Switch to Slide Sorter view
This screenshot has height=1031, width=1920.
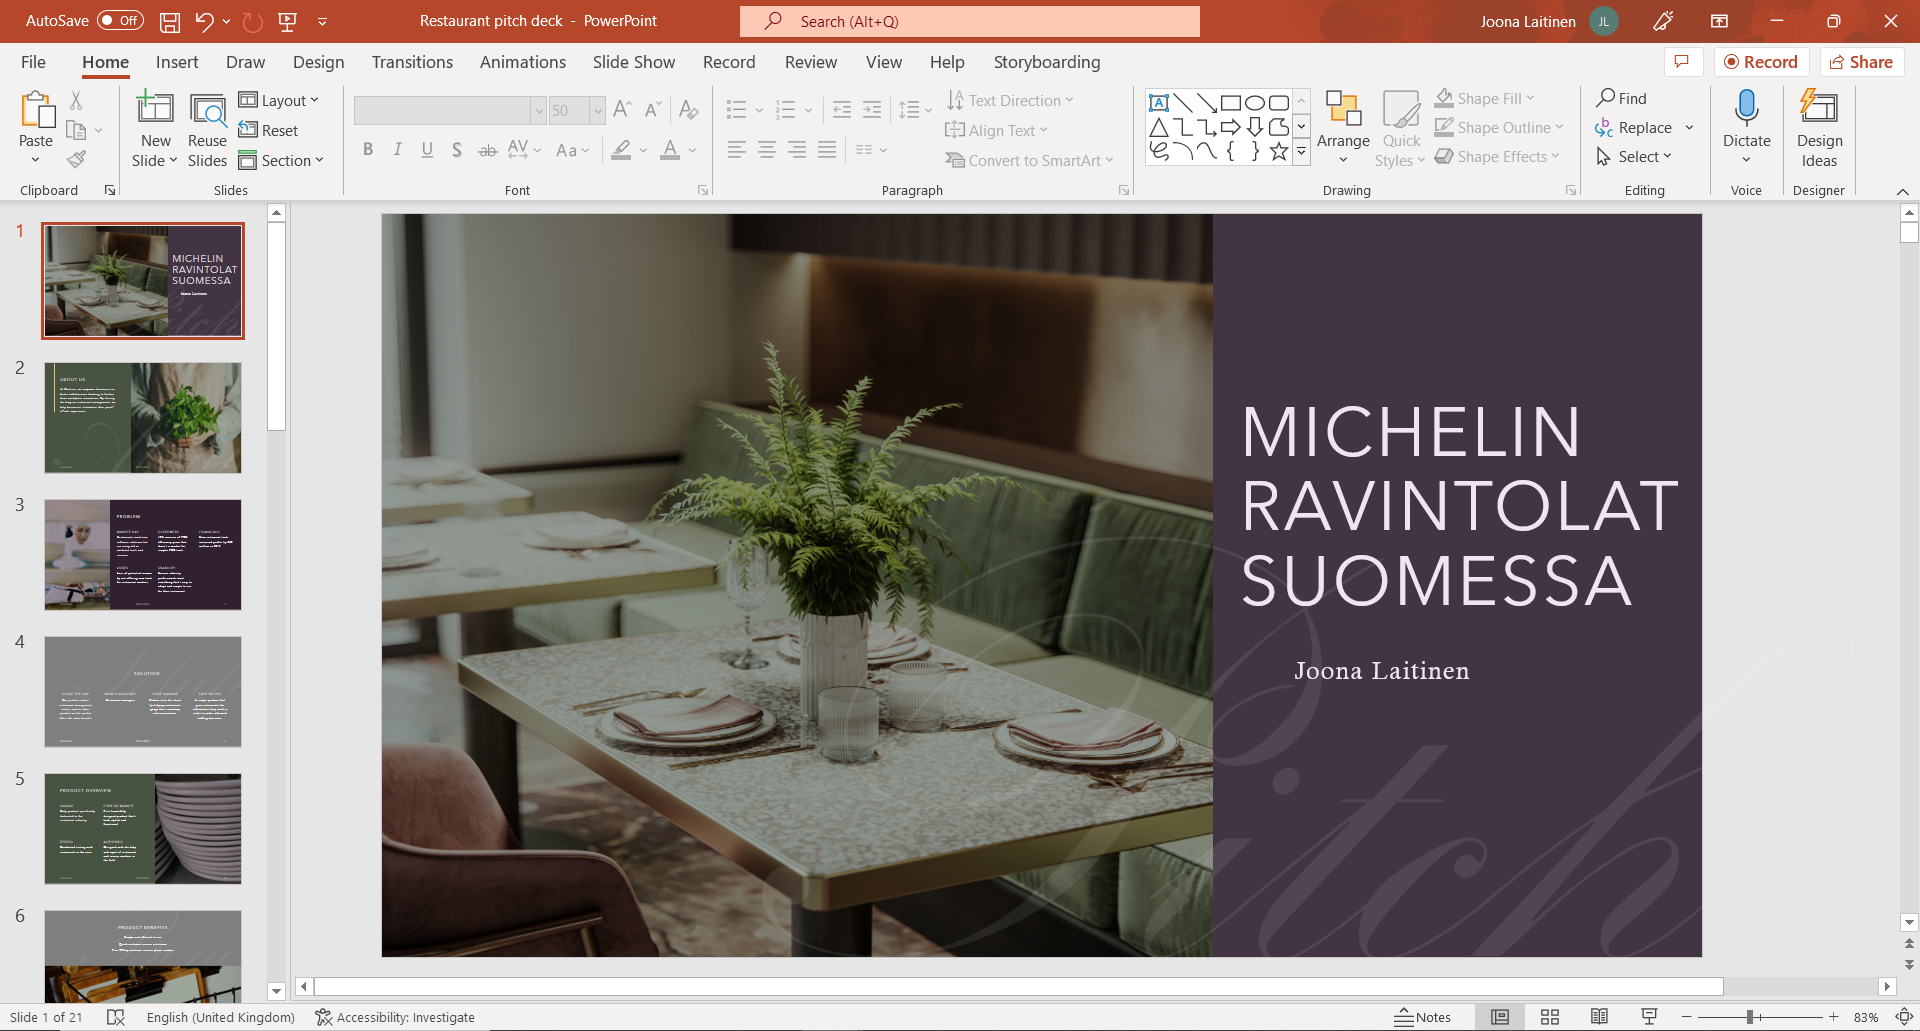point(1549,1017)
